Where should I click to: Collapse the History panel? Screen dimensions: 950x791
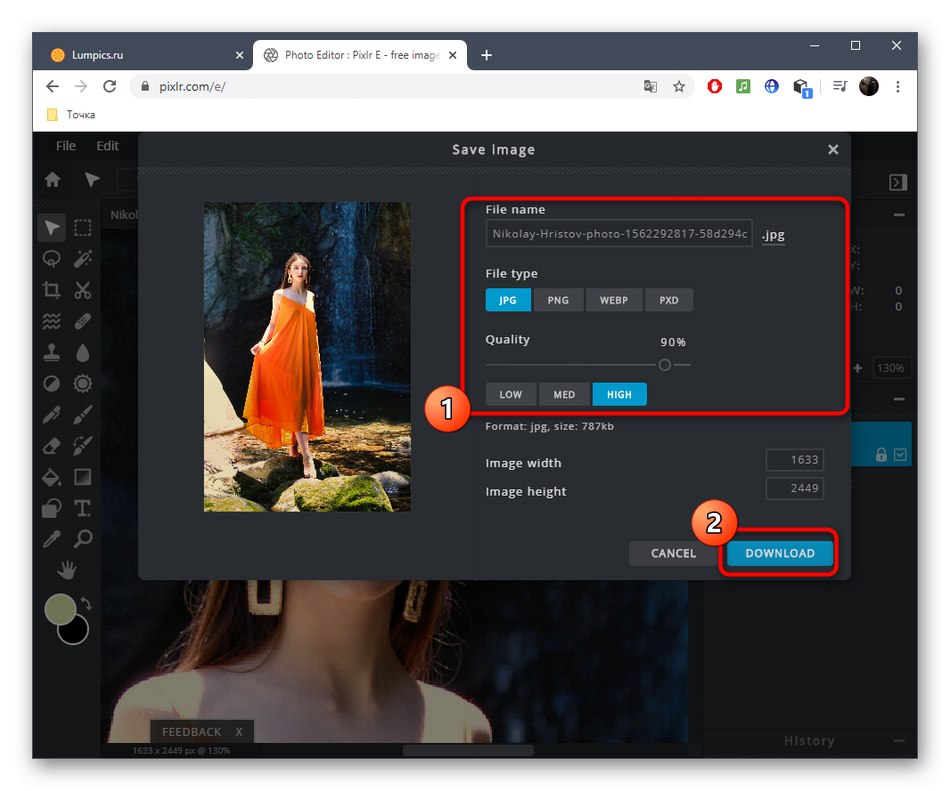(899, 741)
